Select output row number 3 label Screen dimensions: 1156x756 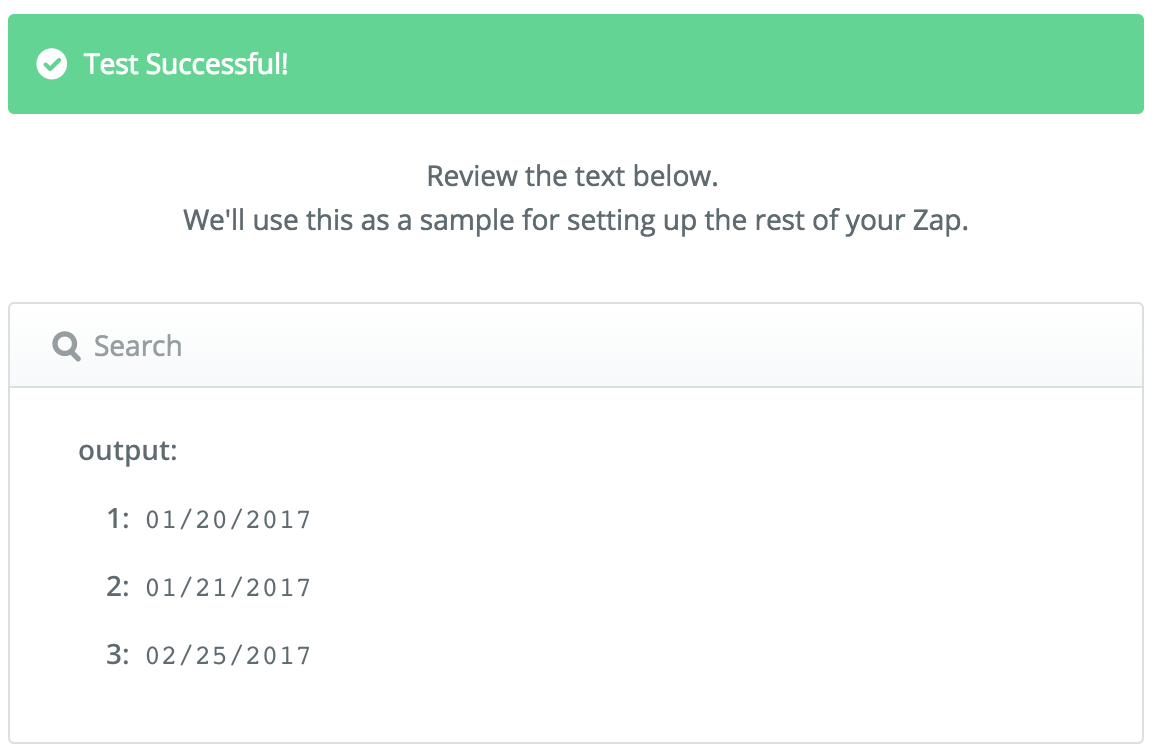click(x=118, y=654)
